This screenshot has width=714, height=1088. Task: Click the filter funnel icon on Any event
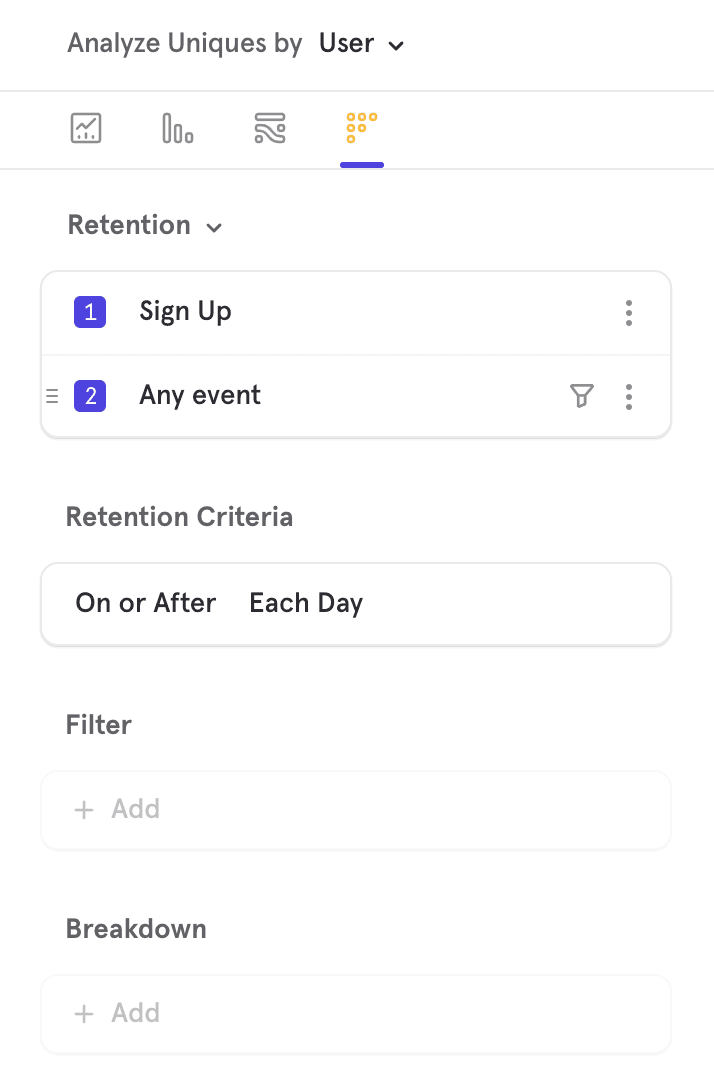pyautogui.click(x=581, y=396)
